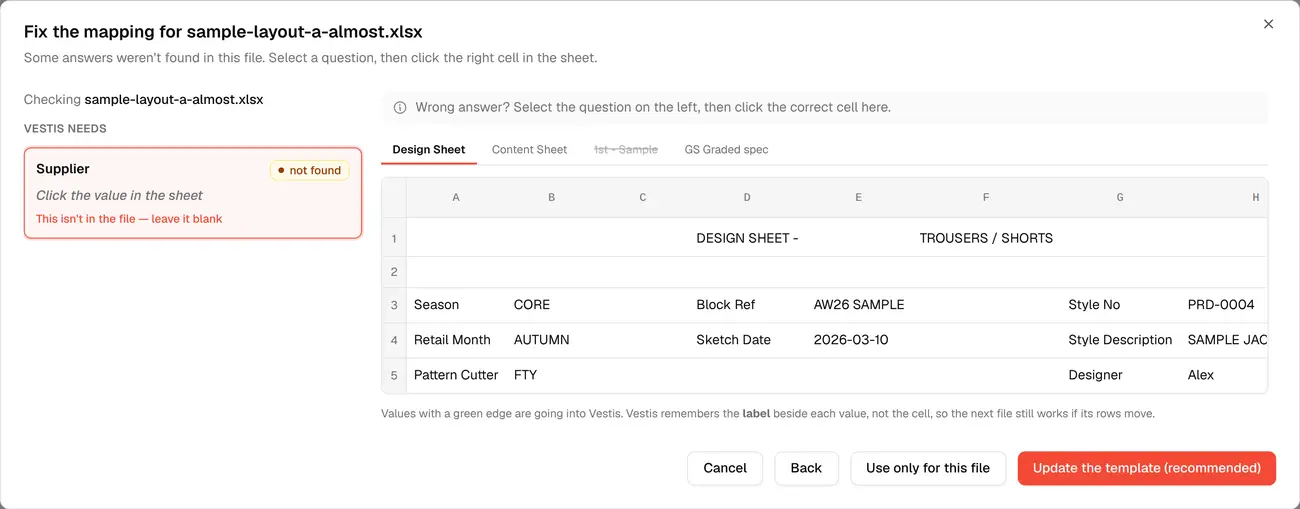Image resolution: width=1300 pixels, height=509 pixels.
Task: Select column F header
Action: click(986, 198)
